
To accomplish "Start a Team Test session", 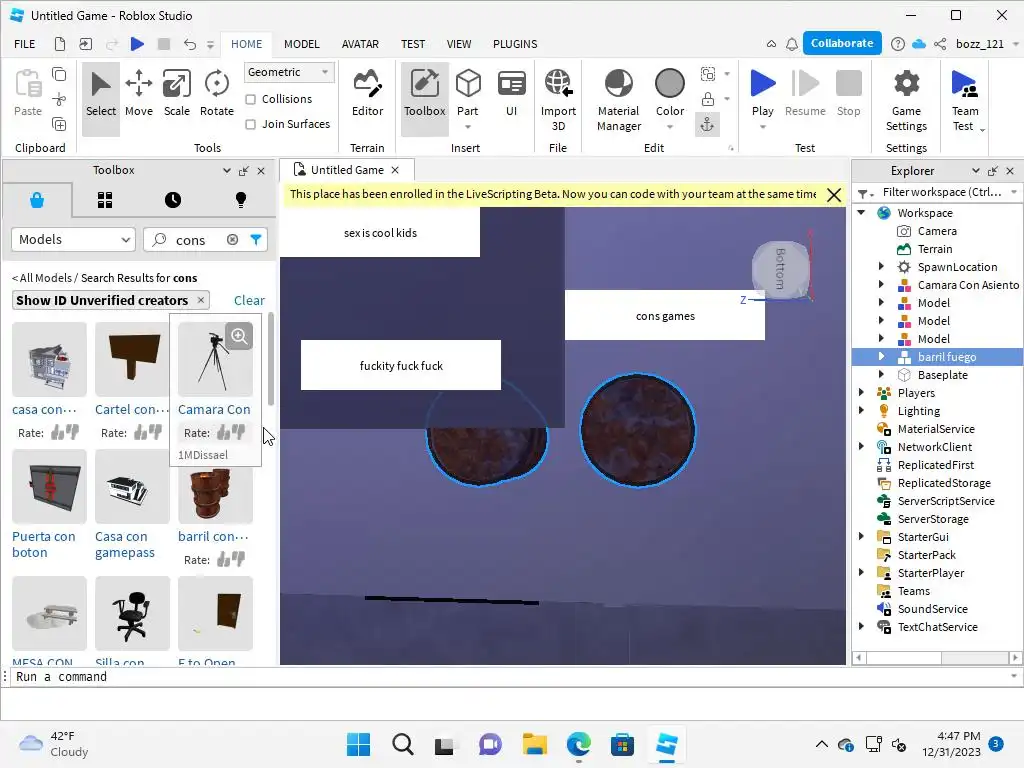I will click(x=965, y=100).
